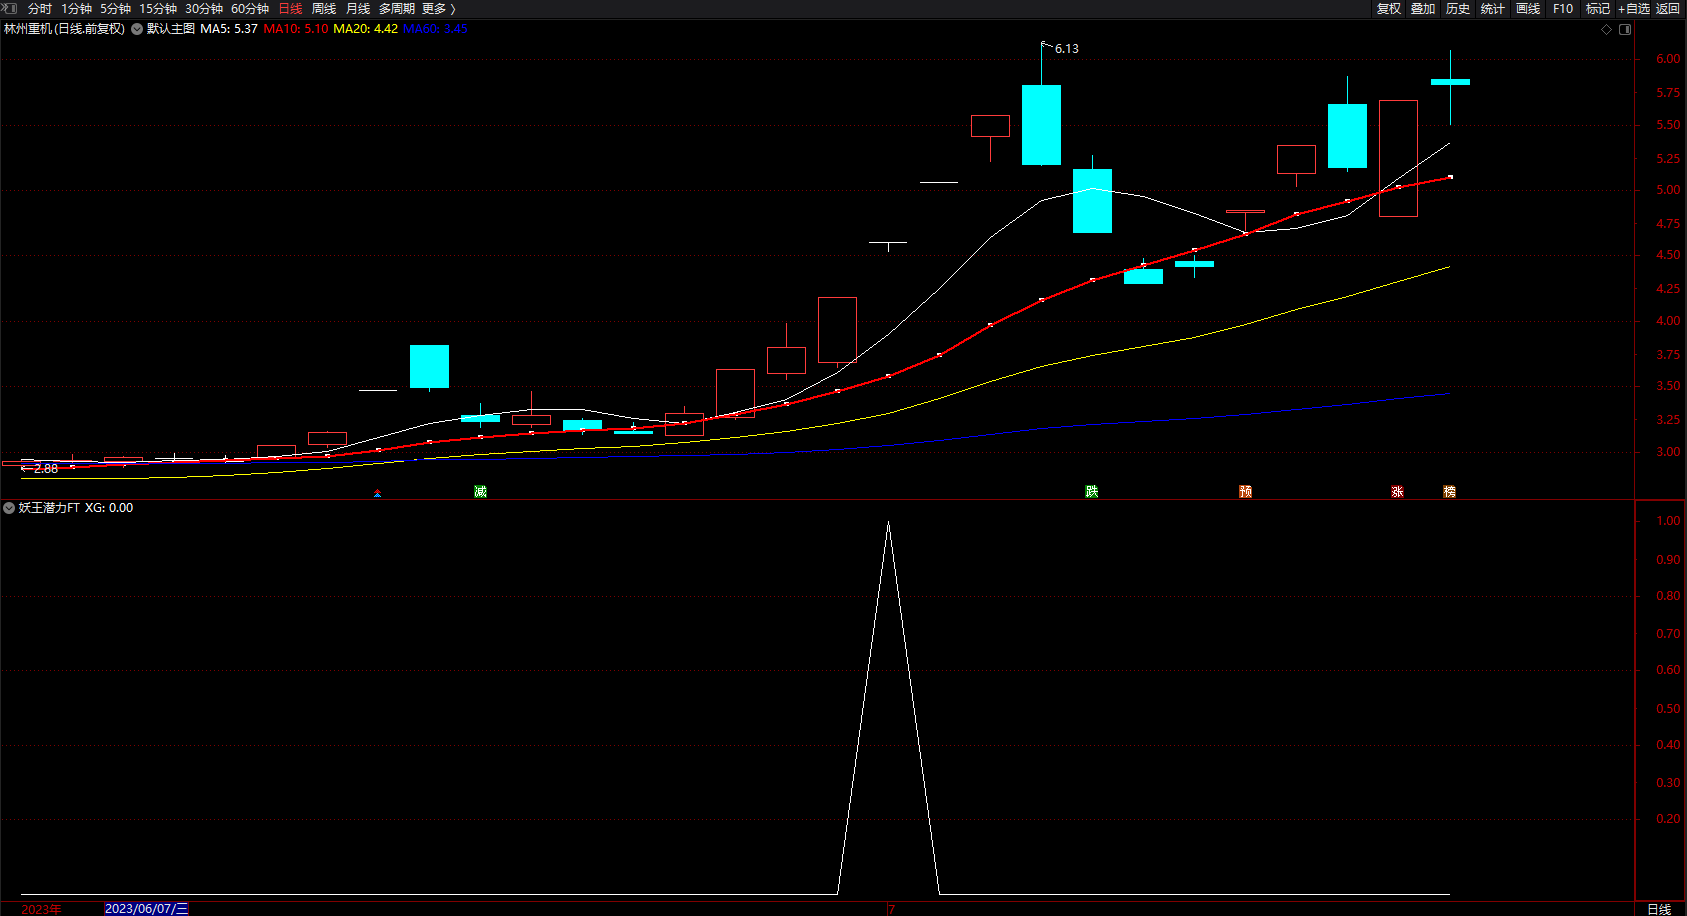Screen dimensions: 1687x916
Task: Switch to the 周线 weekly timeframe
Action: (324, 8)
